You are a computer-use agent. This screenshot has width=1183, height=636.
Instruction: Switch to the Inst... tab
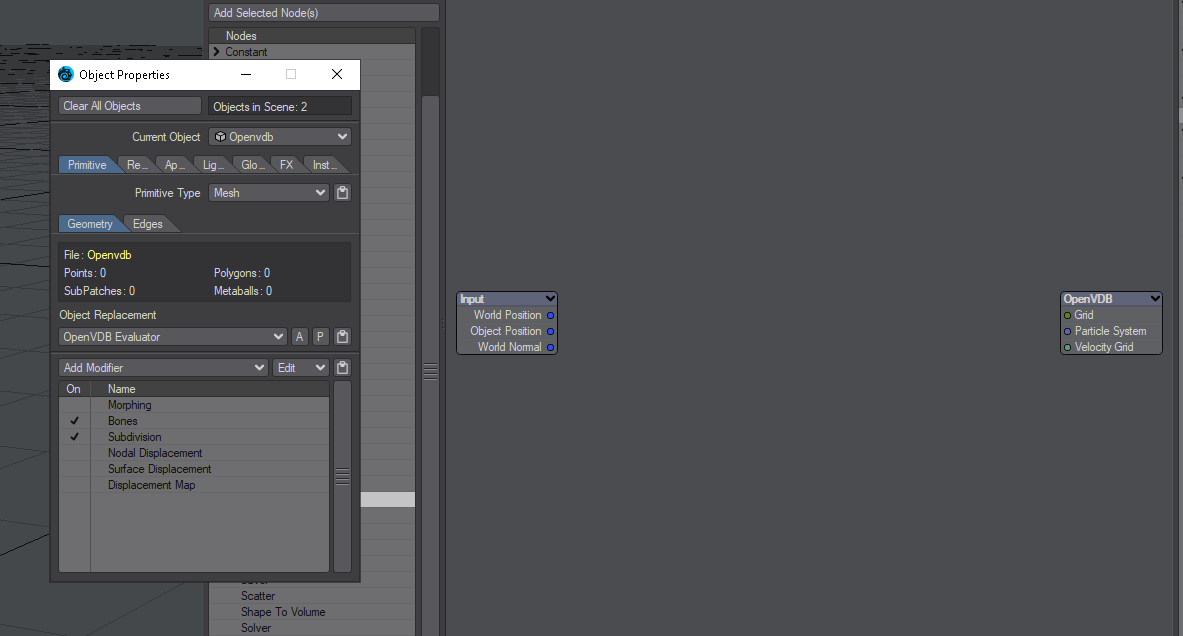click(x=324, y=164)
